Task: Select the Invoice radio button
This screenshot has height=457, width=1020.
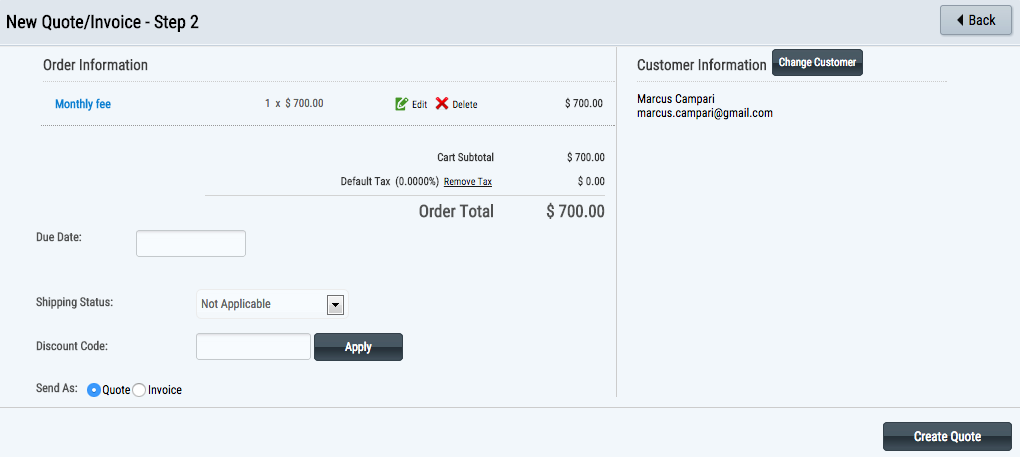Action: (x=139, y=390)
